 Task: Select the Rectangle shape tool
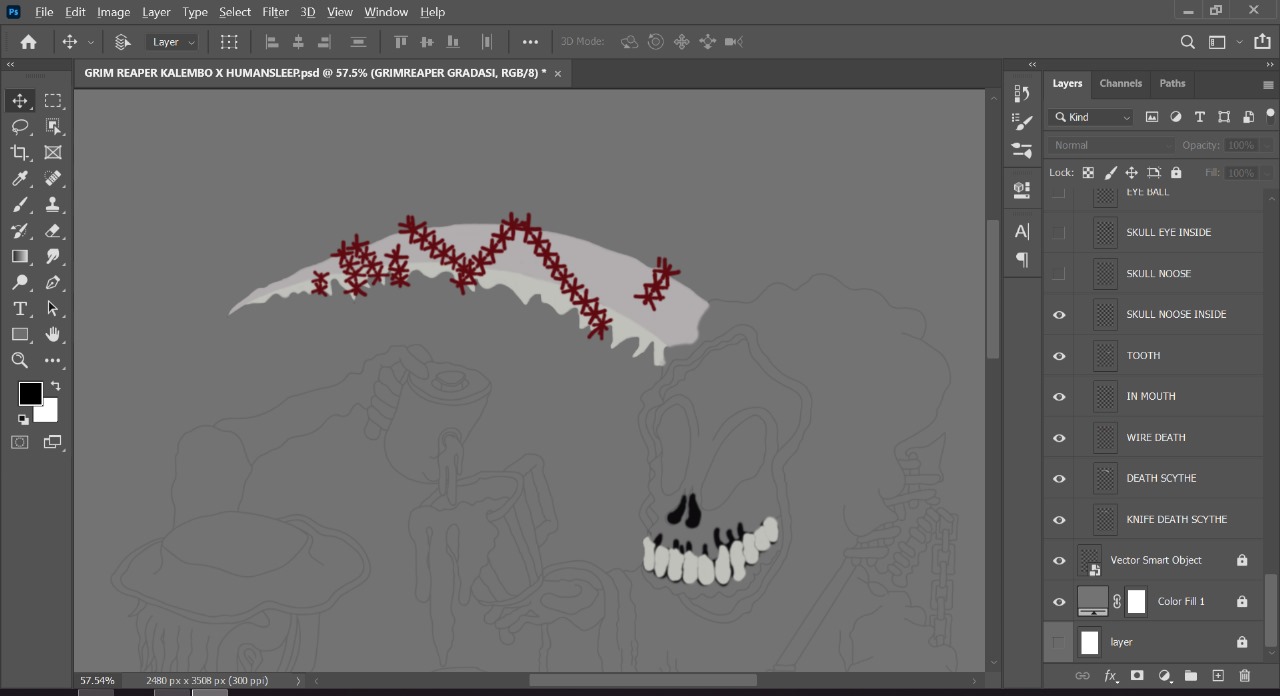(x=20, y=335)
